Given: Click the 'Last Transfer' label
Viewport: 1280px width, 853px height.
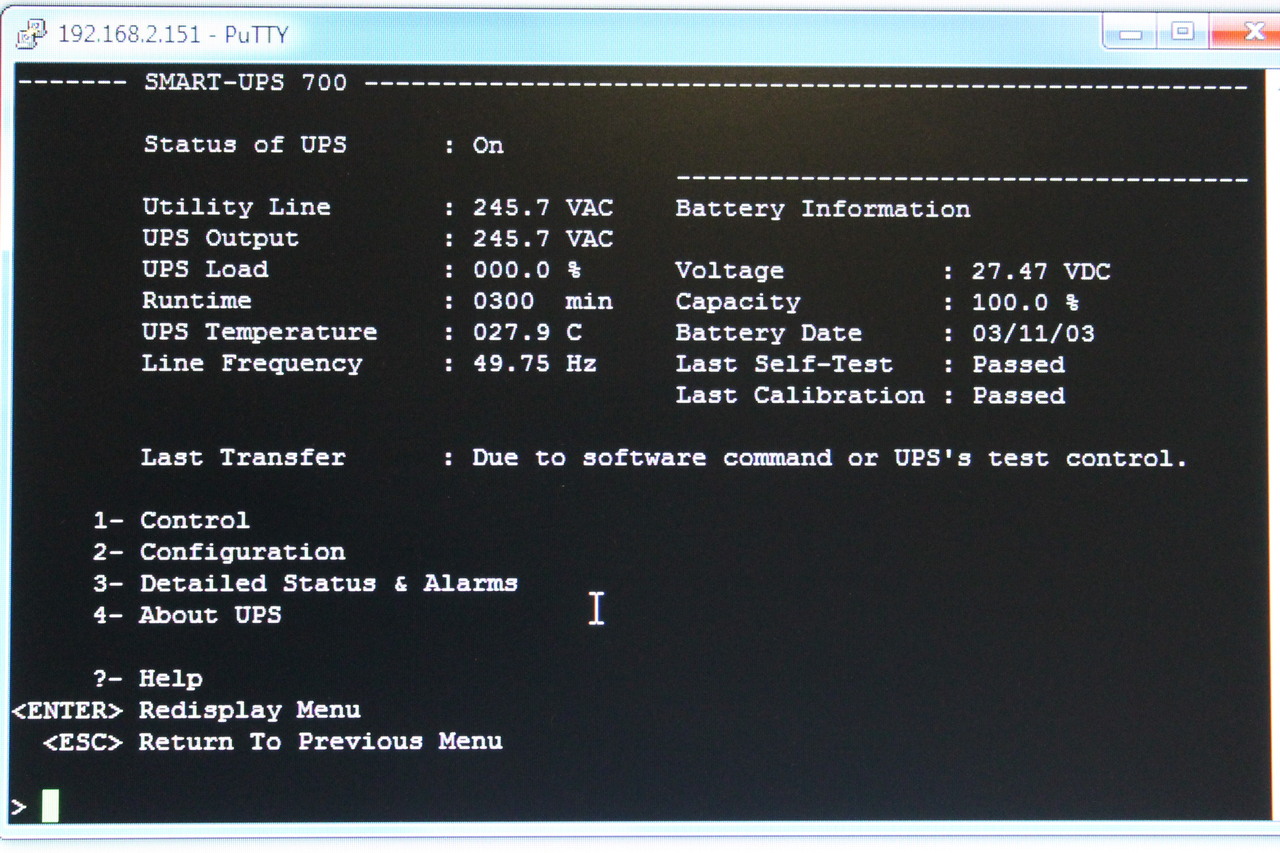Looking at the screenshot, I should pyautogui.click(x=243, y=457).
